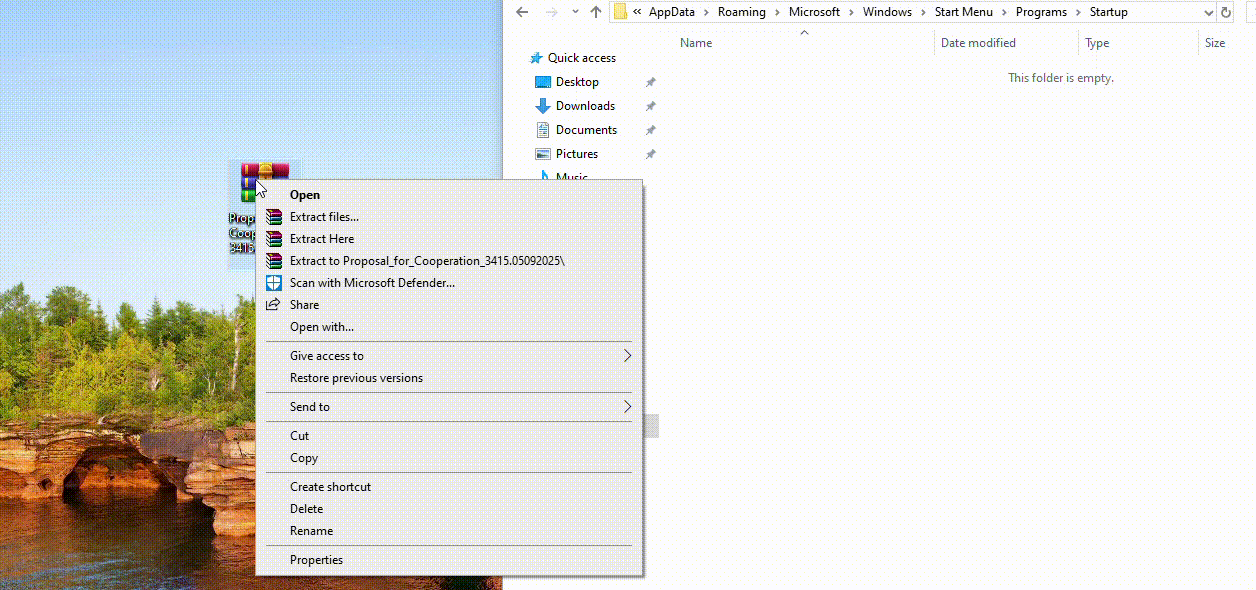The height and width of the screenshot is (590, 1256).
Task: Click WinRAR icon next to Extract files
Action: [x=273, y=217]
